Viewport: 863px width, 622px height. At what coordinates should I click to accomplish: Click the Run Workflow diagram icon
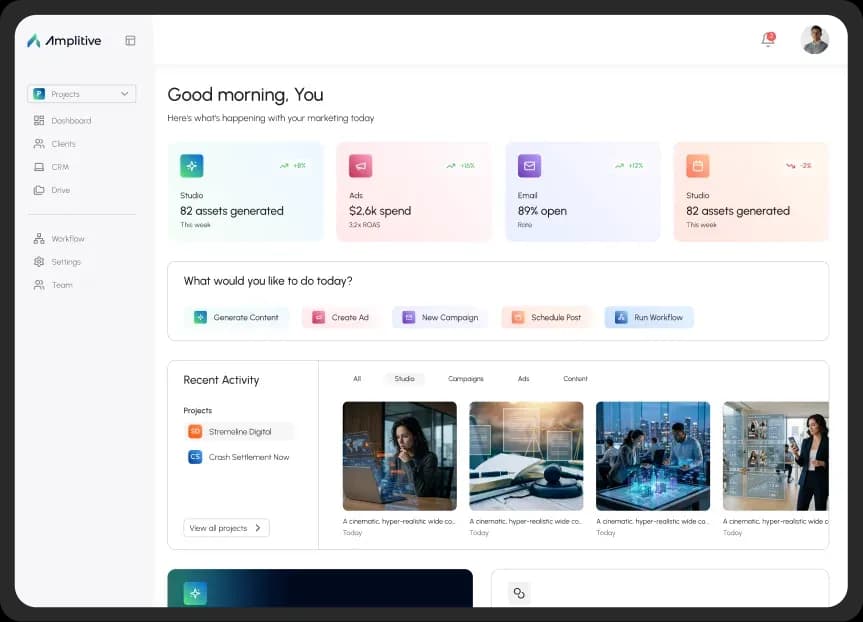click(621, 317)
